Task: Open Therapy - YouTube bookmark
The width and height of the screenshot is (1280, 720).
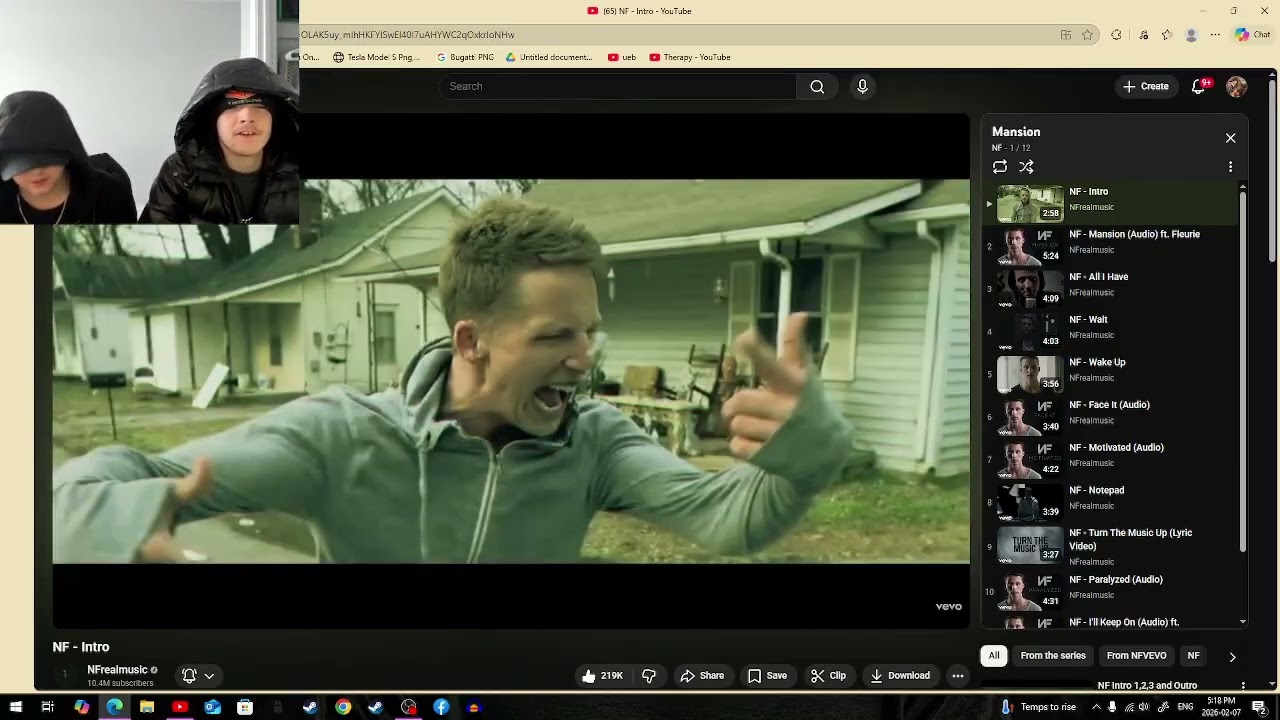Action: [x=690, y=58]
